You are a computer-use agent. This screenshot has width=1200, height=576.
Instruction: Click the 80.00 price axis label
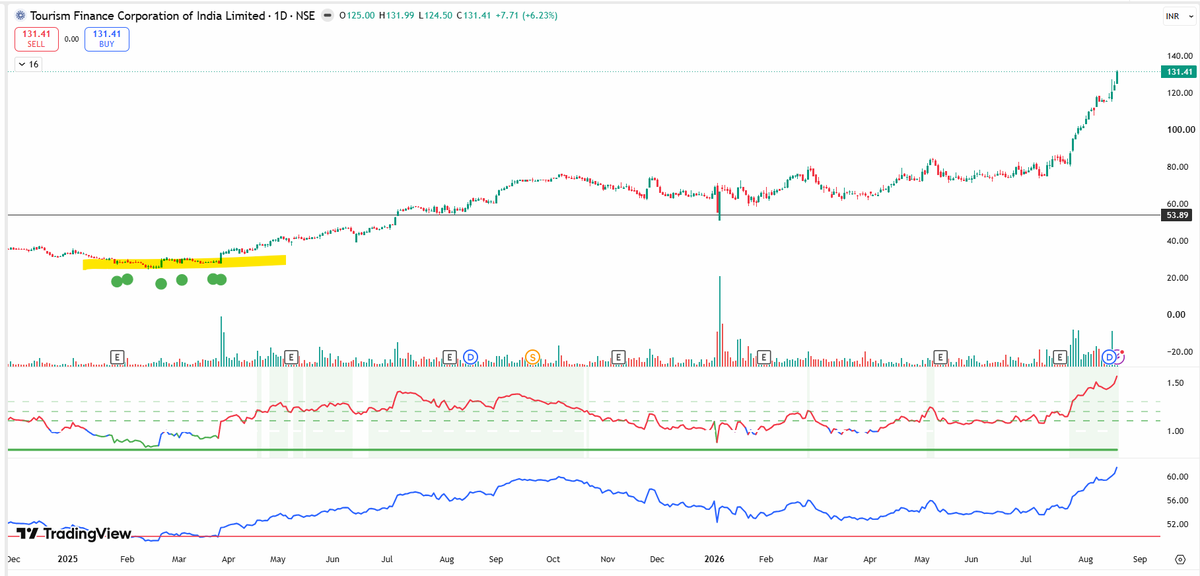pos(1178,167)
